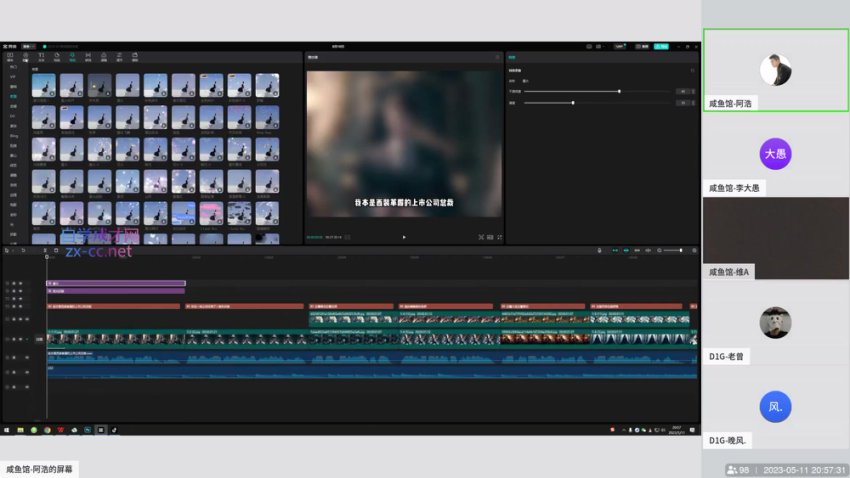Play the preview video
The image size is (850, 478).
[x=404, y=237]
